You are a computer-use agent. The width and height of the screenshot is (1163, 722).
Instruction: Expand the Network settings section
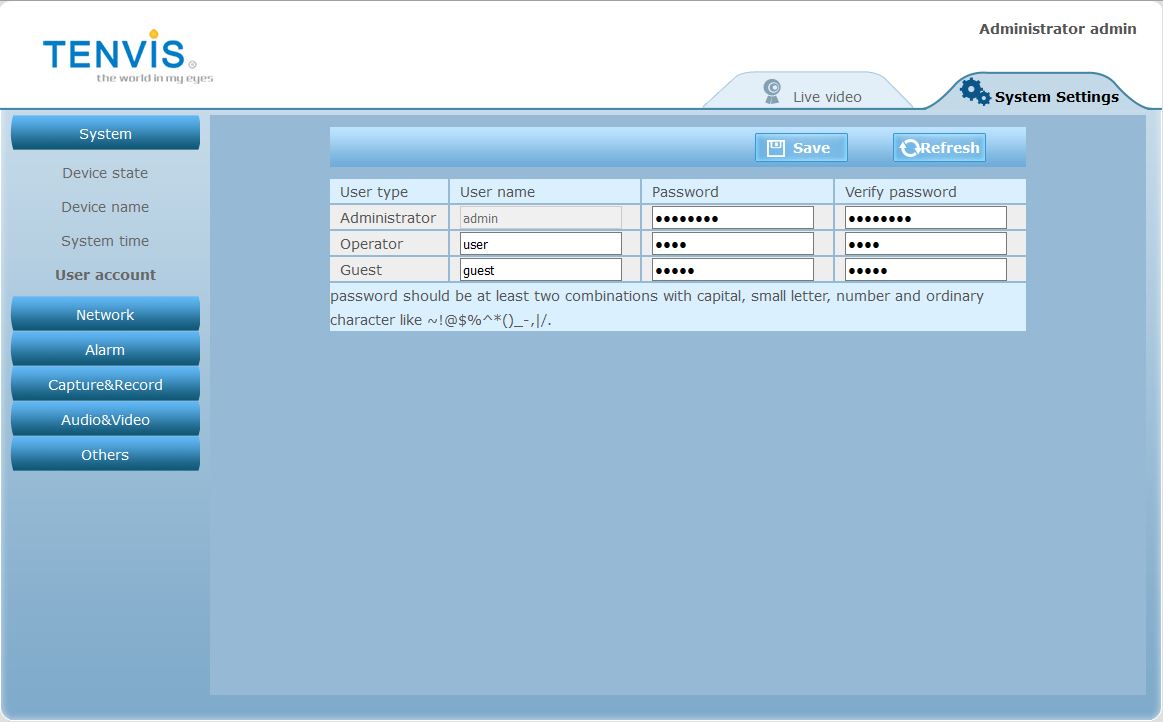105,315
